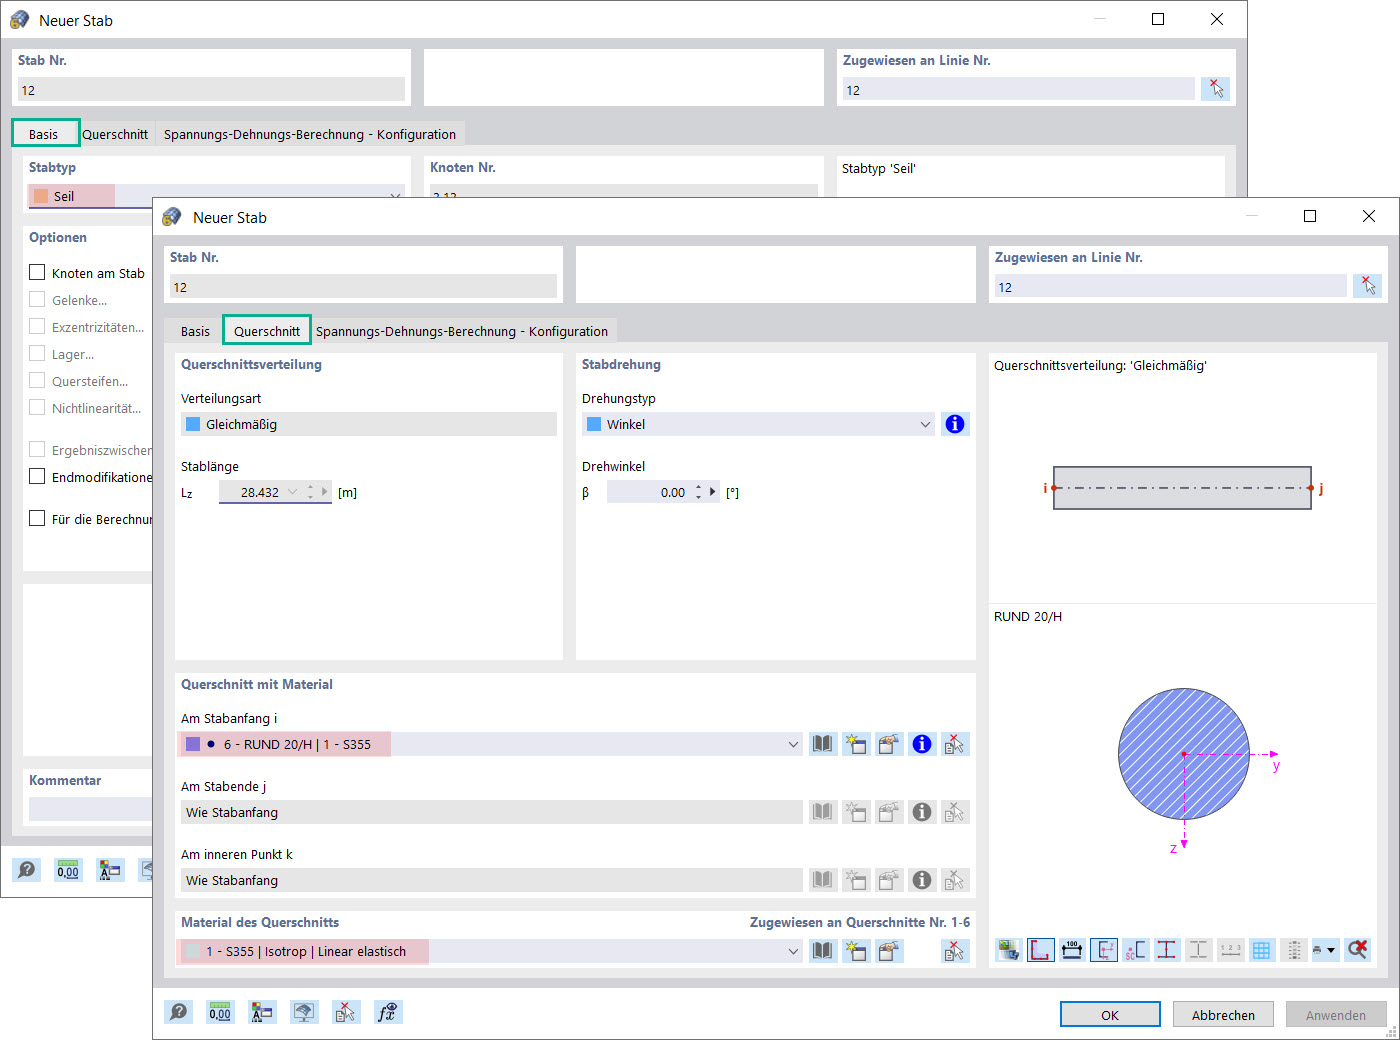Toggle the 1 2 3 numbering icon under preview
The height and width of the screenshot is (1050, 1400).
coord(1230,949)
